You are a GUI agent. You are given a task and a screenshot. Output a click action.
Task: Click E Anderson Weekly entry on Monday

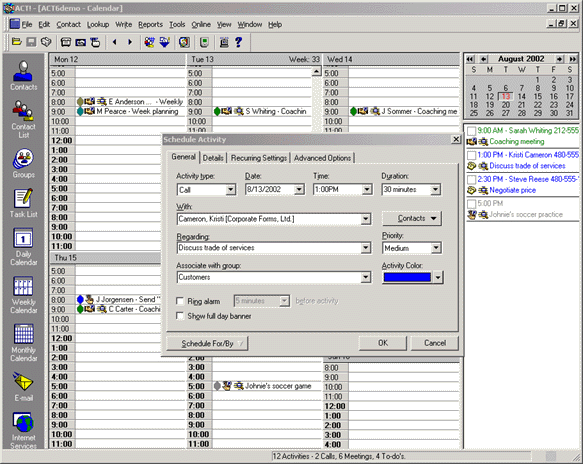click(130, 102)
